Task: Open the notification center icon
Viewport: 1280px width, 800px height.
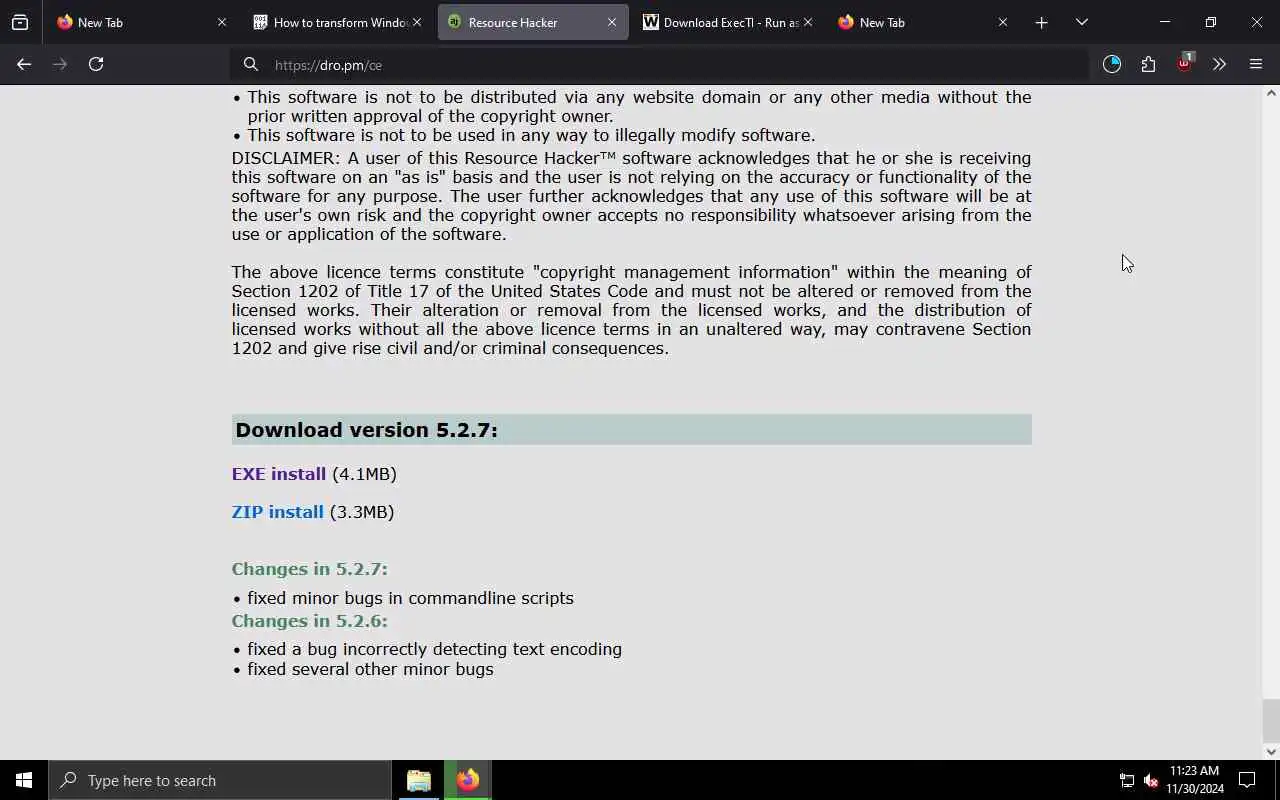Action: pyautogui.click(x=1247, y=780)
